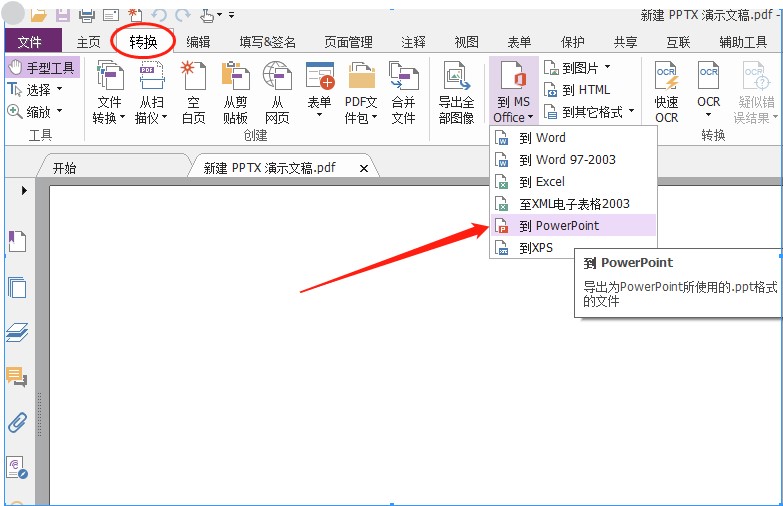Click the touch mode hand icon
Image resolution: width=783 pixels, height=506 pixels.
(x=206, y=15)
